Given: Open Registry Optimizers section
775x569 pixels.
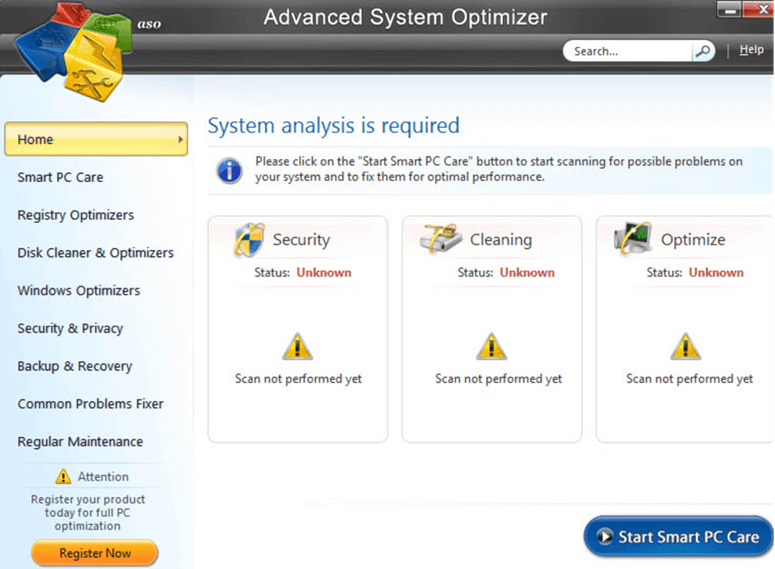Looking at the screenshot, I should pos(76,215).
